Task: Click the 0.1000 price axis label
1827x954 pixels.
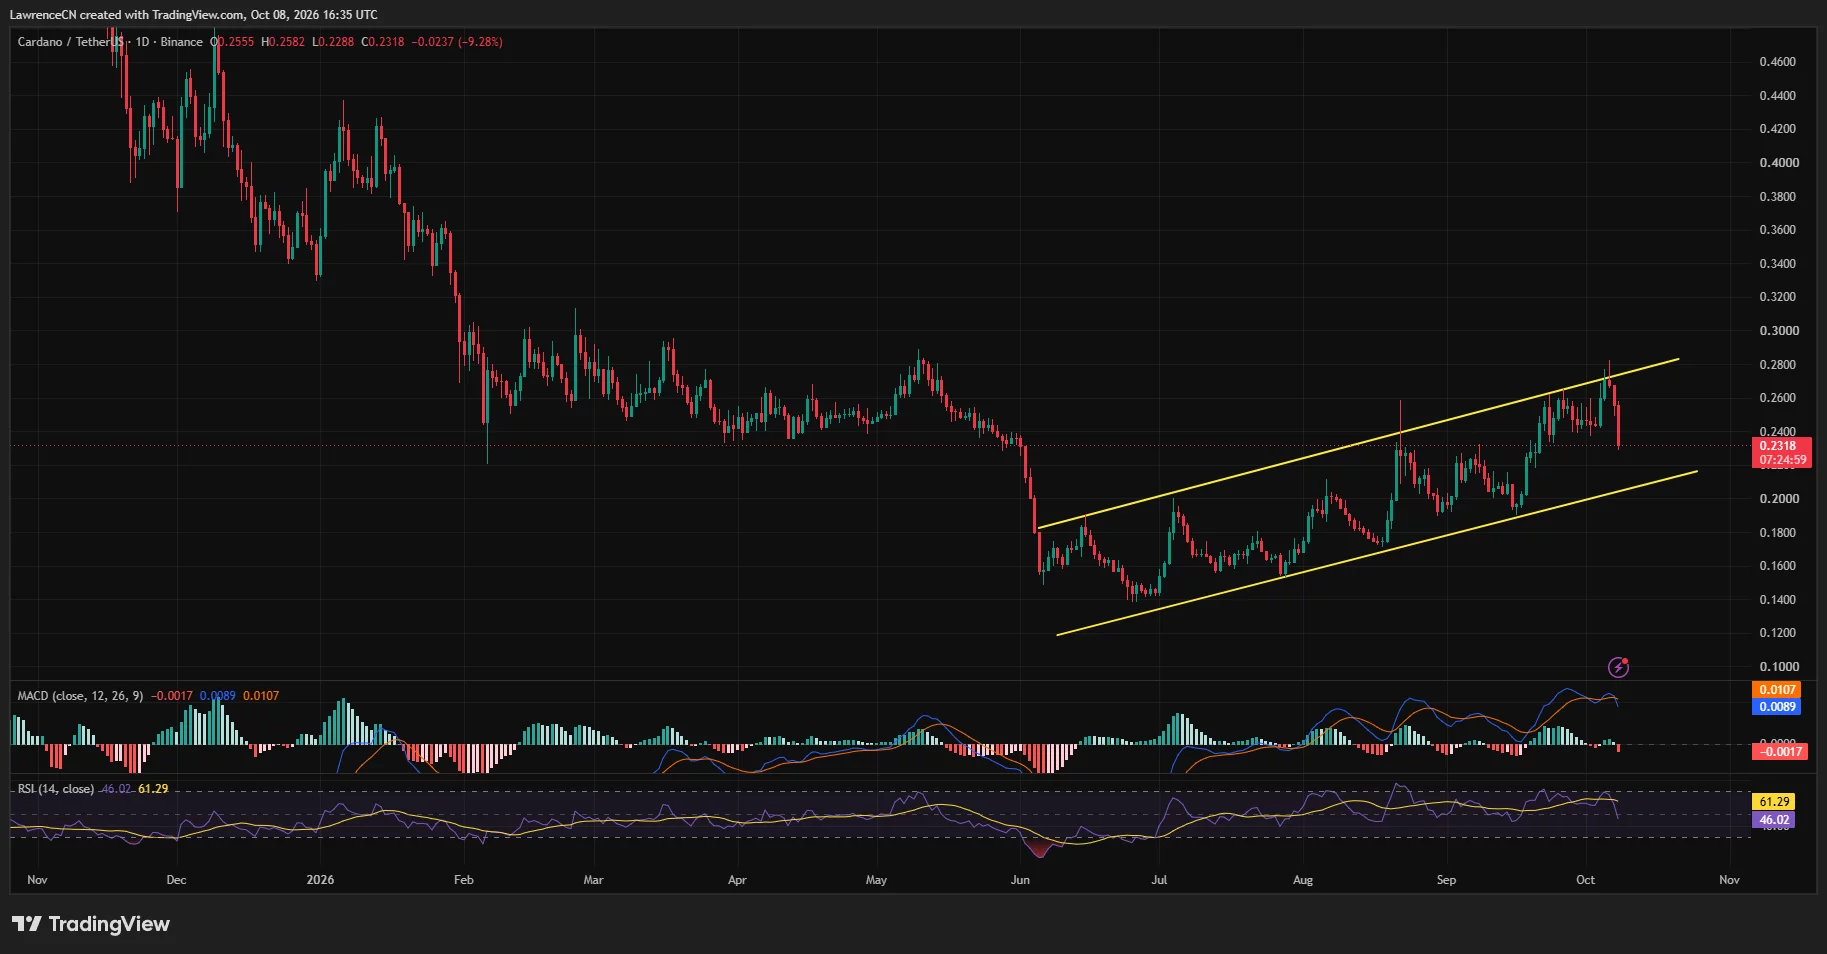Action: pos(1778,667)
